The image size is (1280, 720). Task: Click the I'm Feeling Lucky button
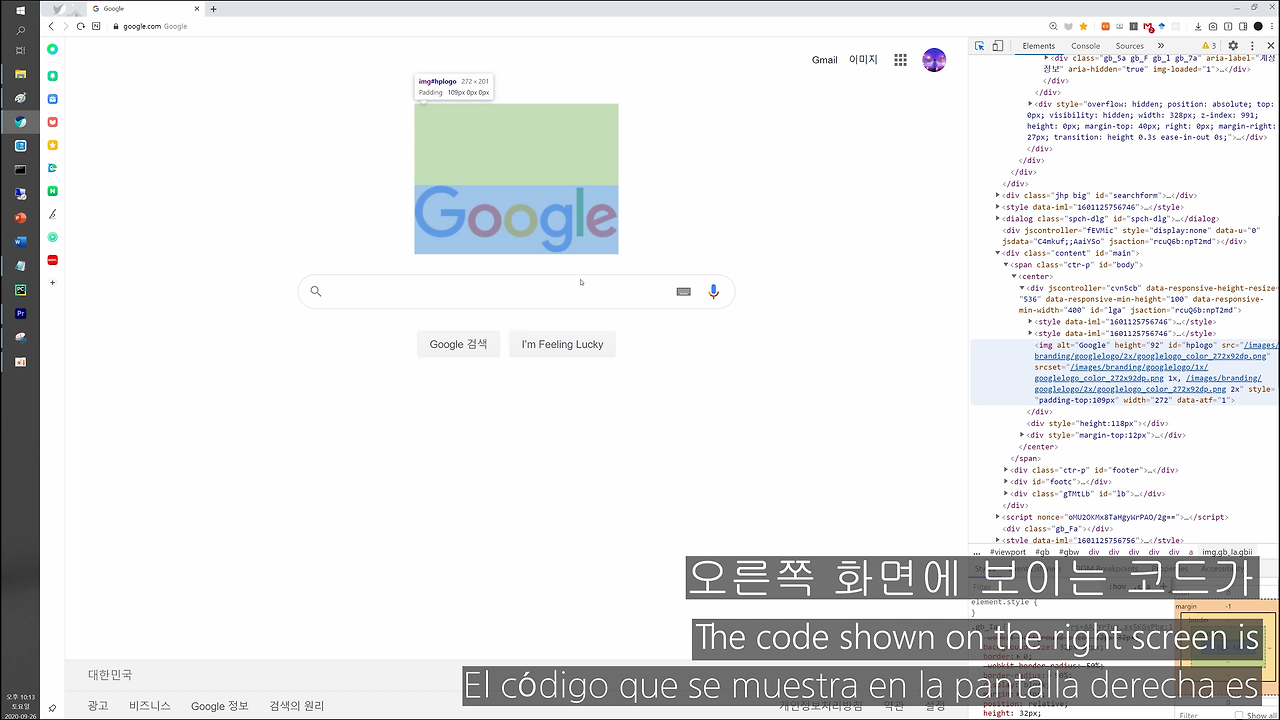pos(562,344)
